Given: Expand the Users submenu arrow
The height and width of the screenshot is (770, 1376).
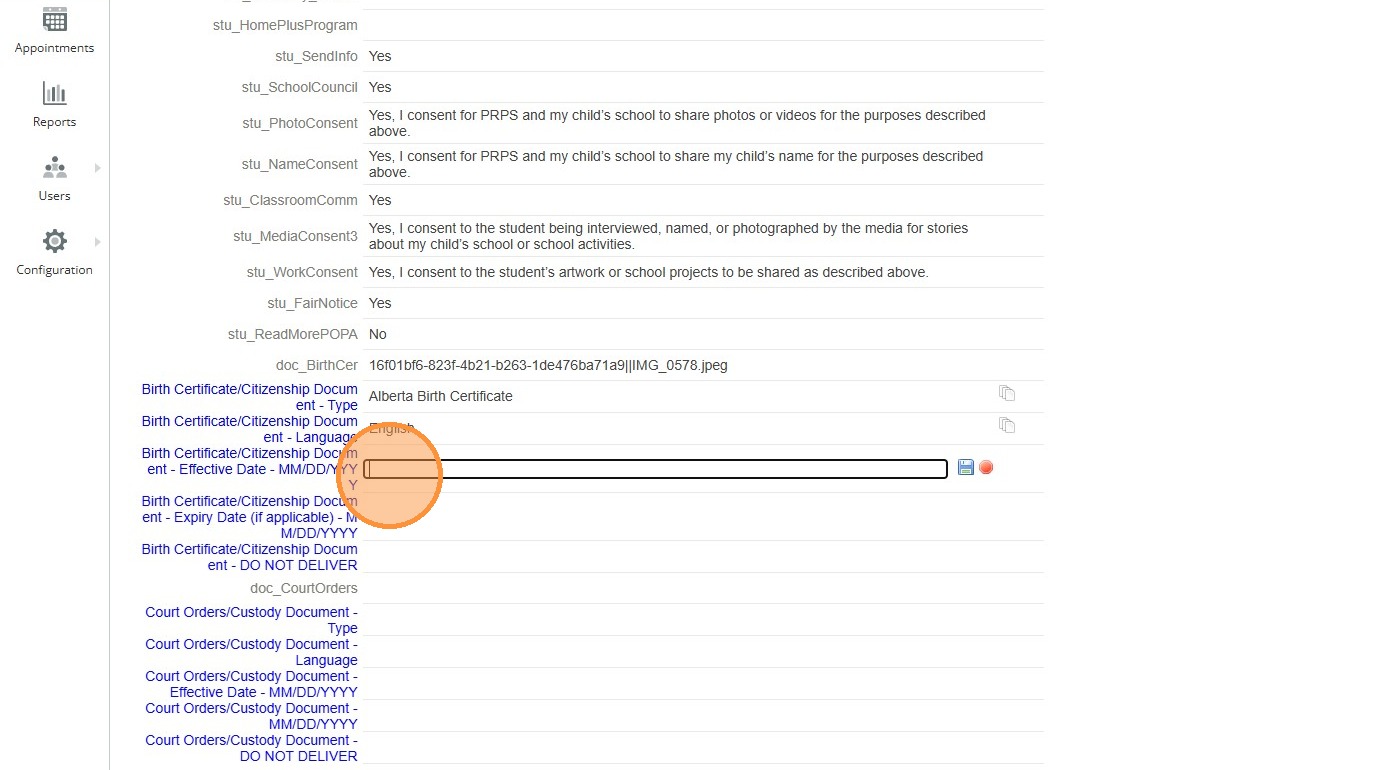Looking at the screenshot, I should 98,168.
